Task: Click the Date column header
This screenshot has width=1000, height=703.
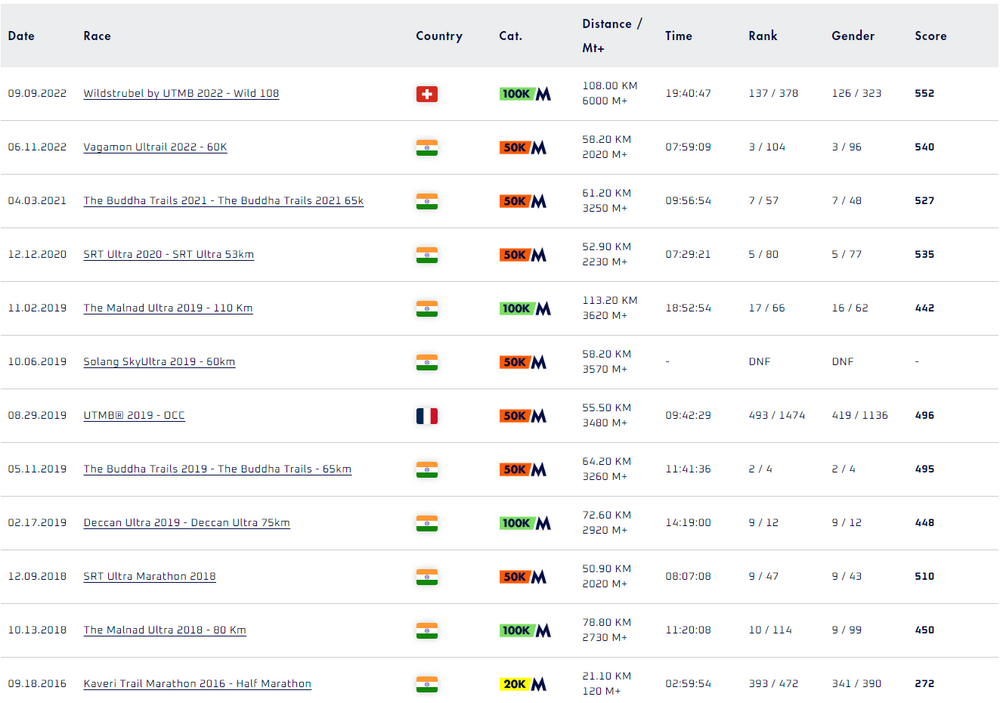Action: [x=21, y=36]
